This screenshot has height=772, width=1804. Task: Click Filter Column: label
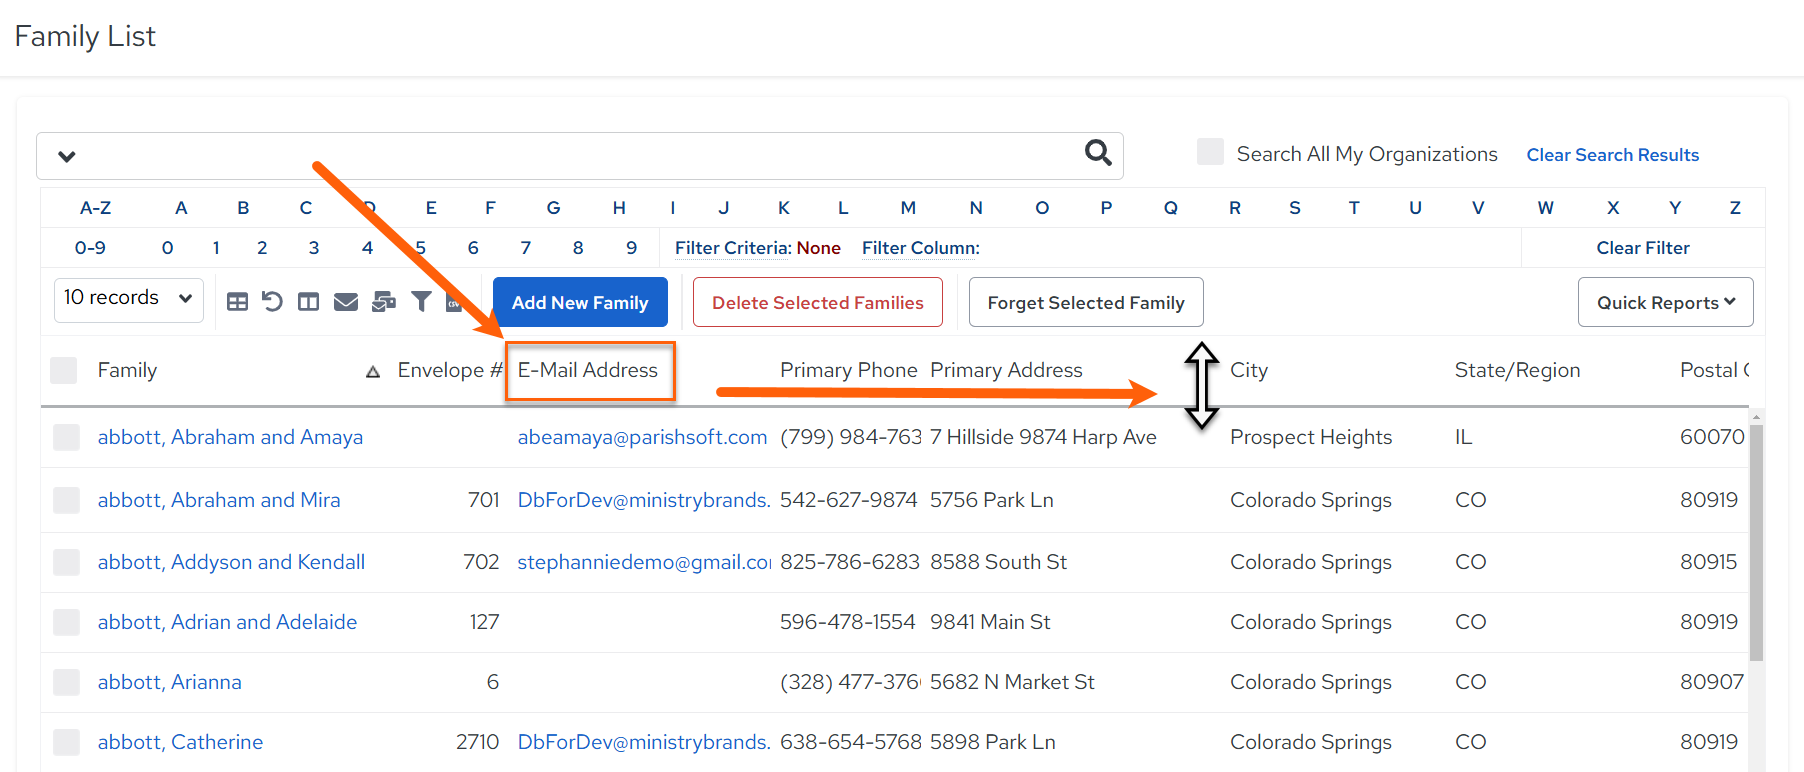coord(921,248)
